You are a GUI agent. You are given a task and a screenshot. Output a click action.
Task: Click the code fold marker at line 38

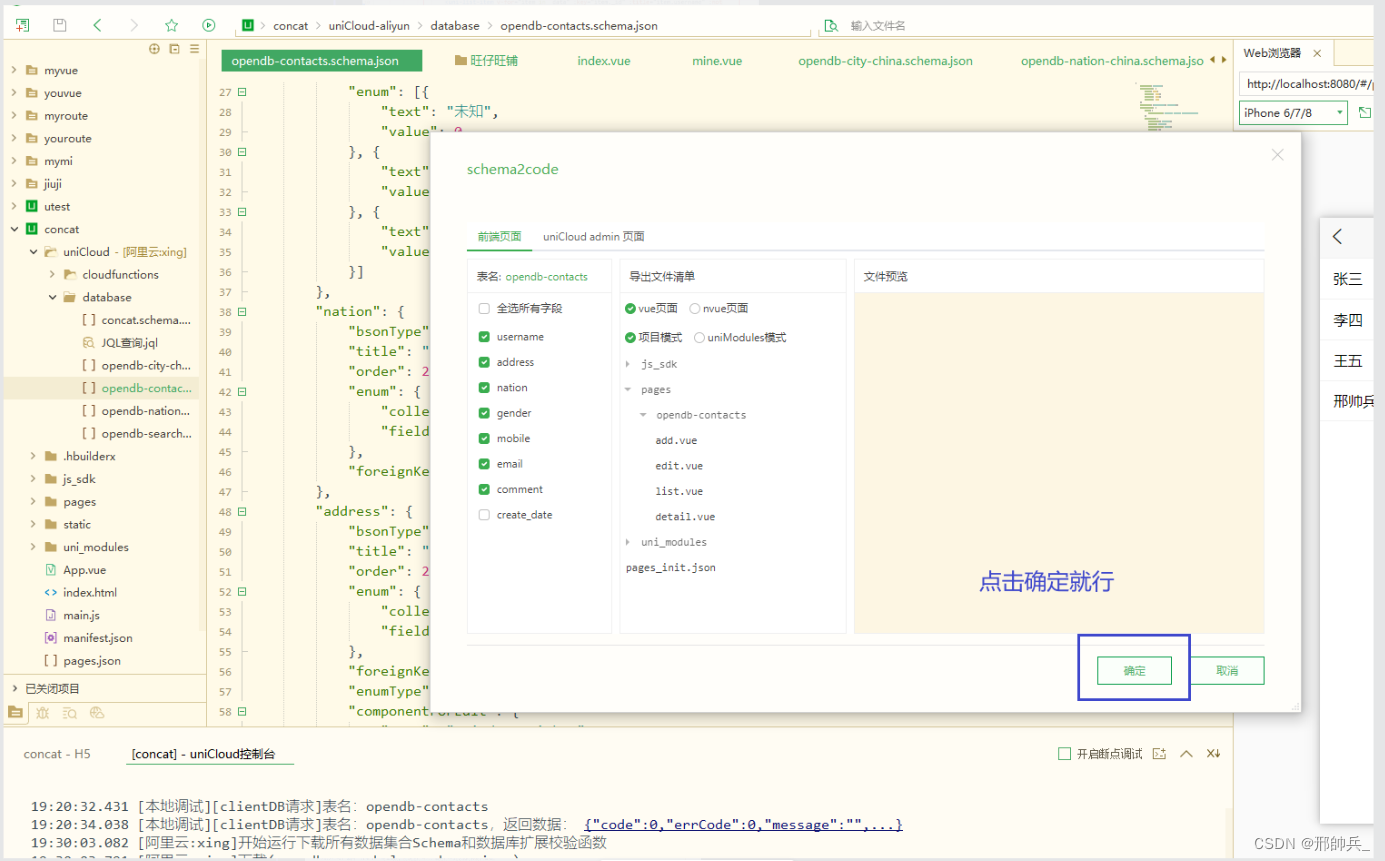pos(242,312)
